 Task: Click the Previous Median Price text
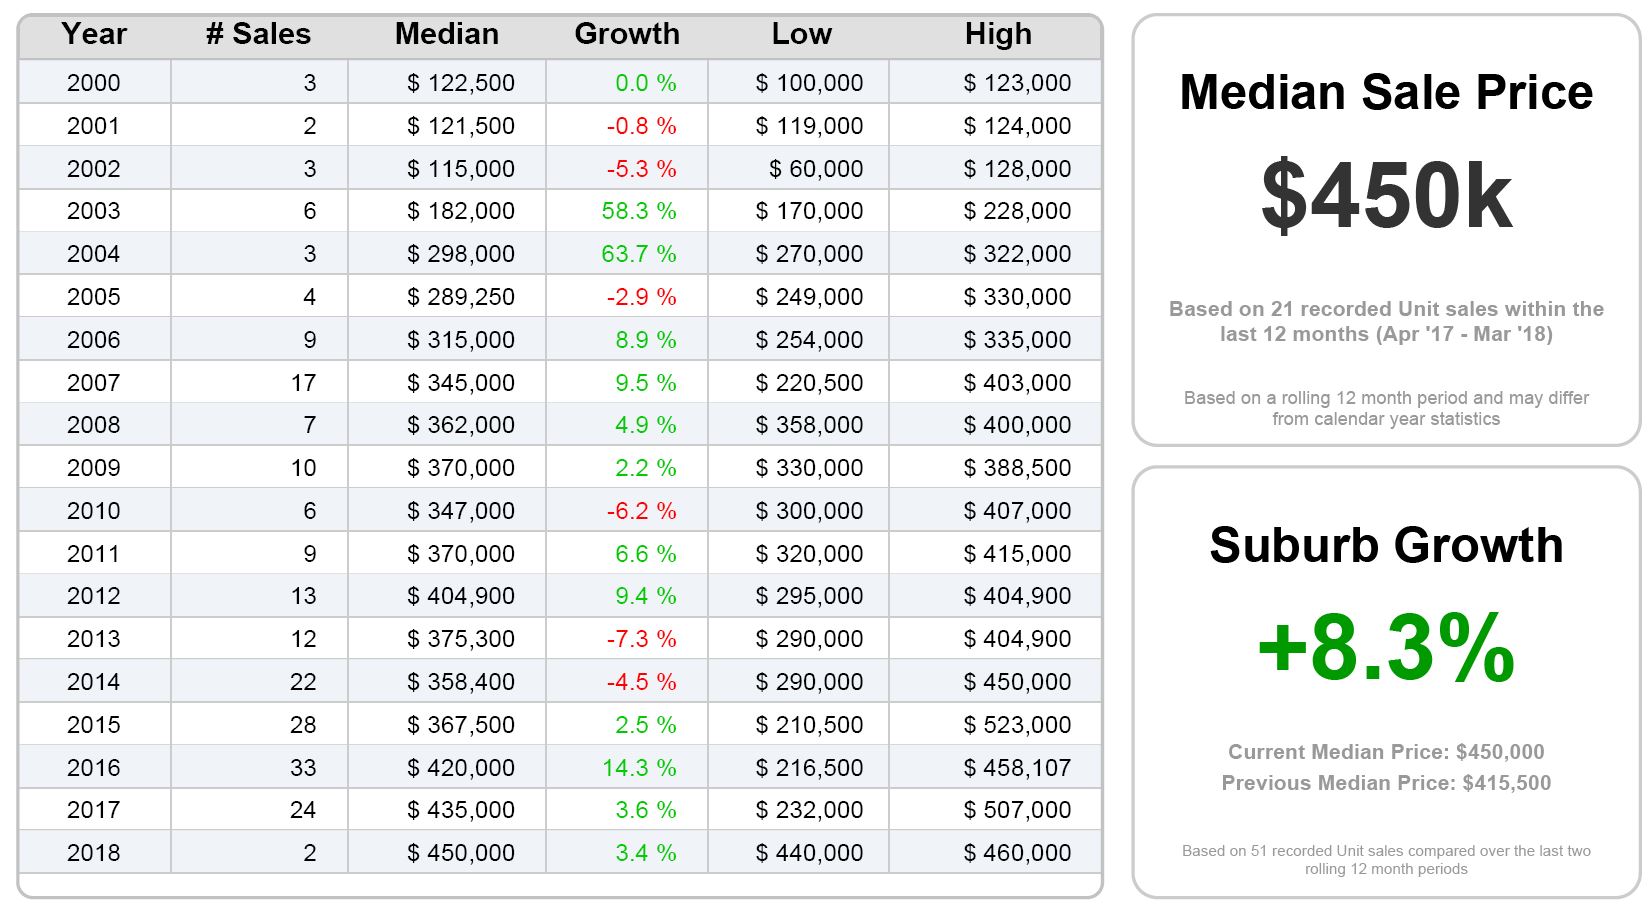click(1385, 783)
